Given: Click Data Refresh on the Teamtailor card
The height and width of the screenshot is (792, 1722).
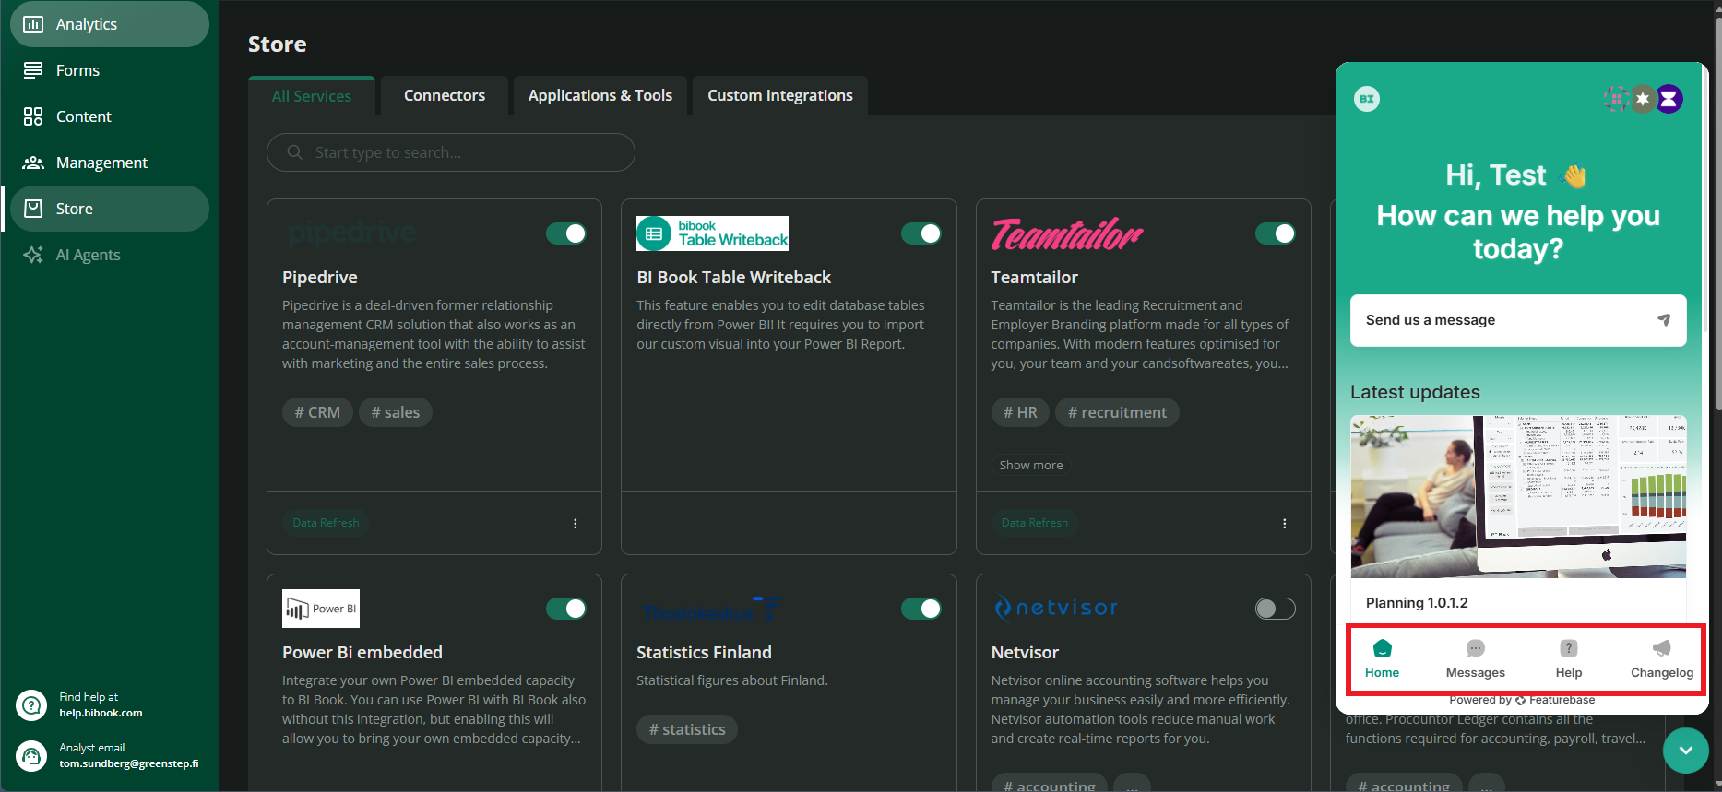Looking at the screenshot, I should [x=1035, y=523].
